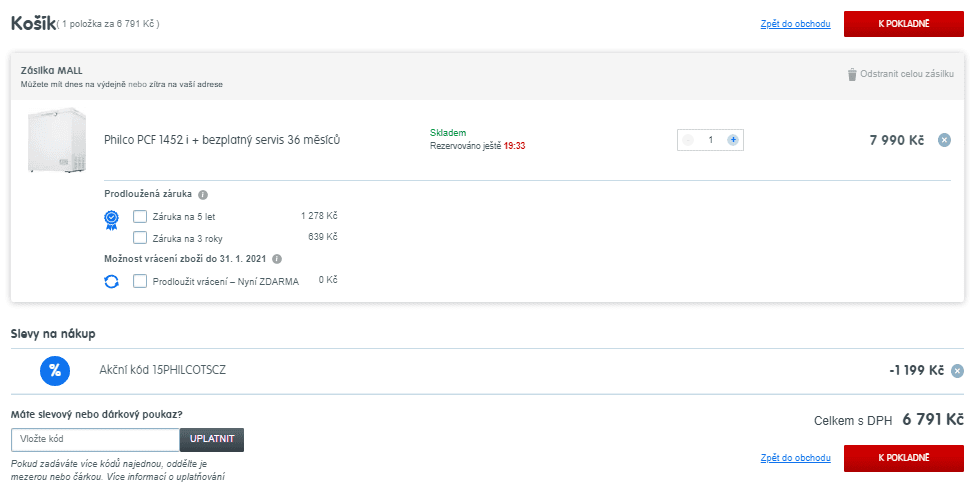Open the Prodloužená záruka info icon
This screenshot has width=976, height=483.
202,195
